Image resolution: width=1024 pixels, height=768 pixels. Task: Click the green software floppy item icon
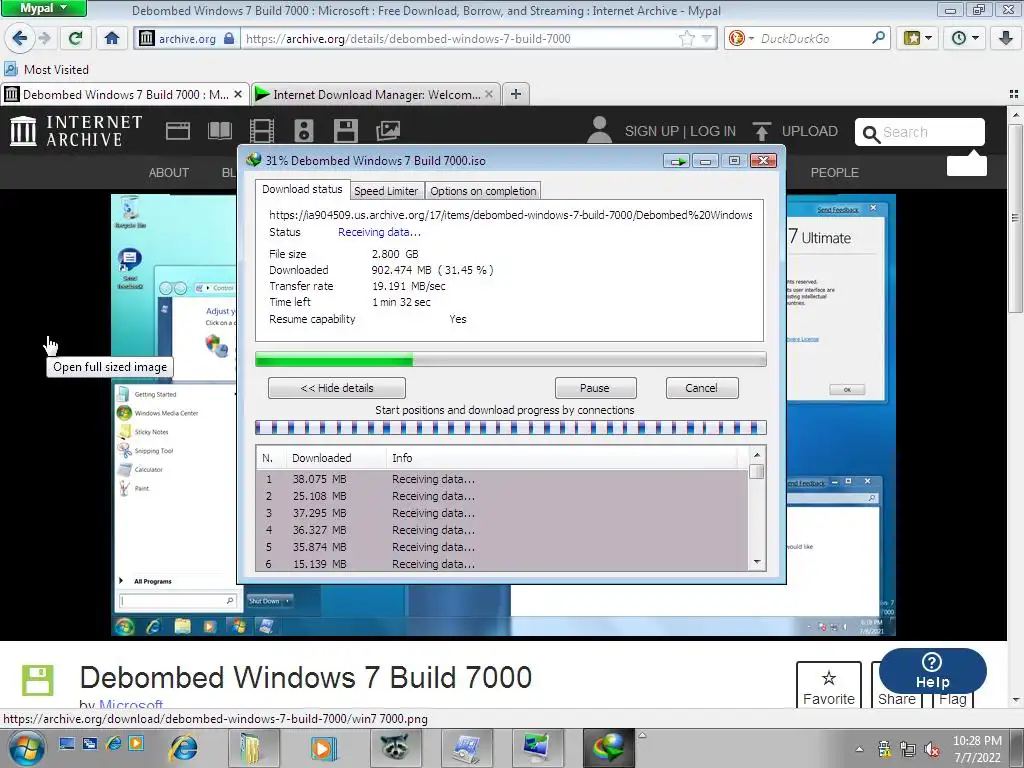click(38, 680)
